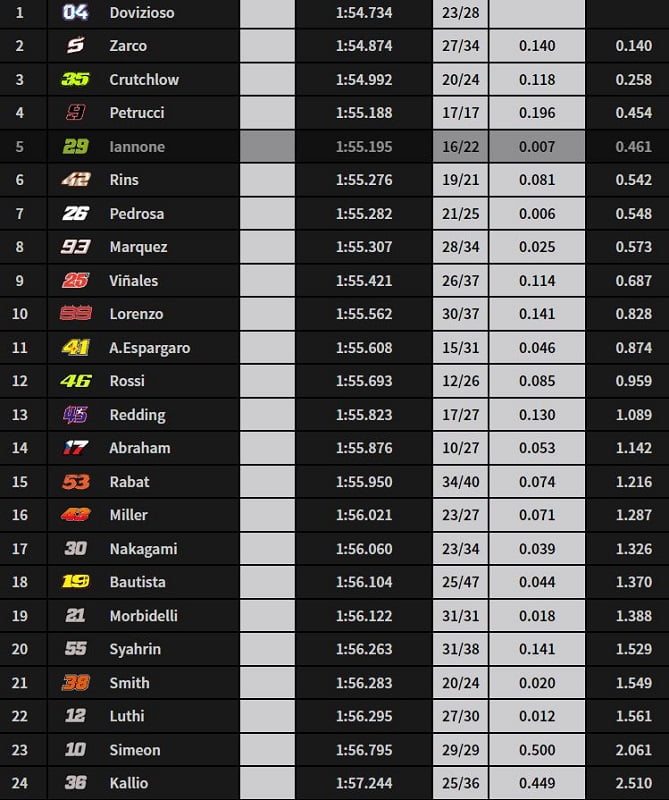
Task: Click Marquez's number 93 icon
Action: coord(75,247)
